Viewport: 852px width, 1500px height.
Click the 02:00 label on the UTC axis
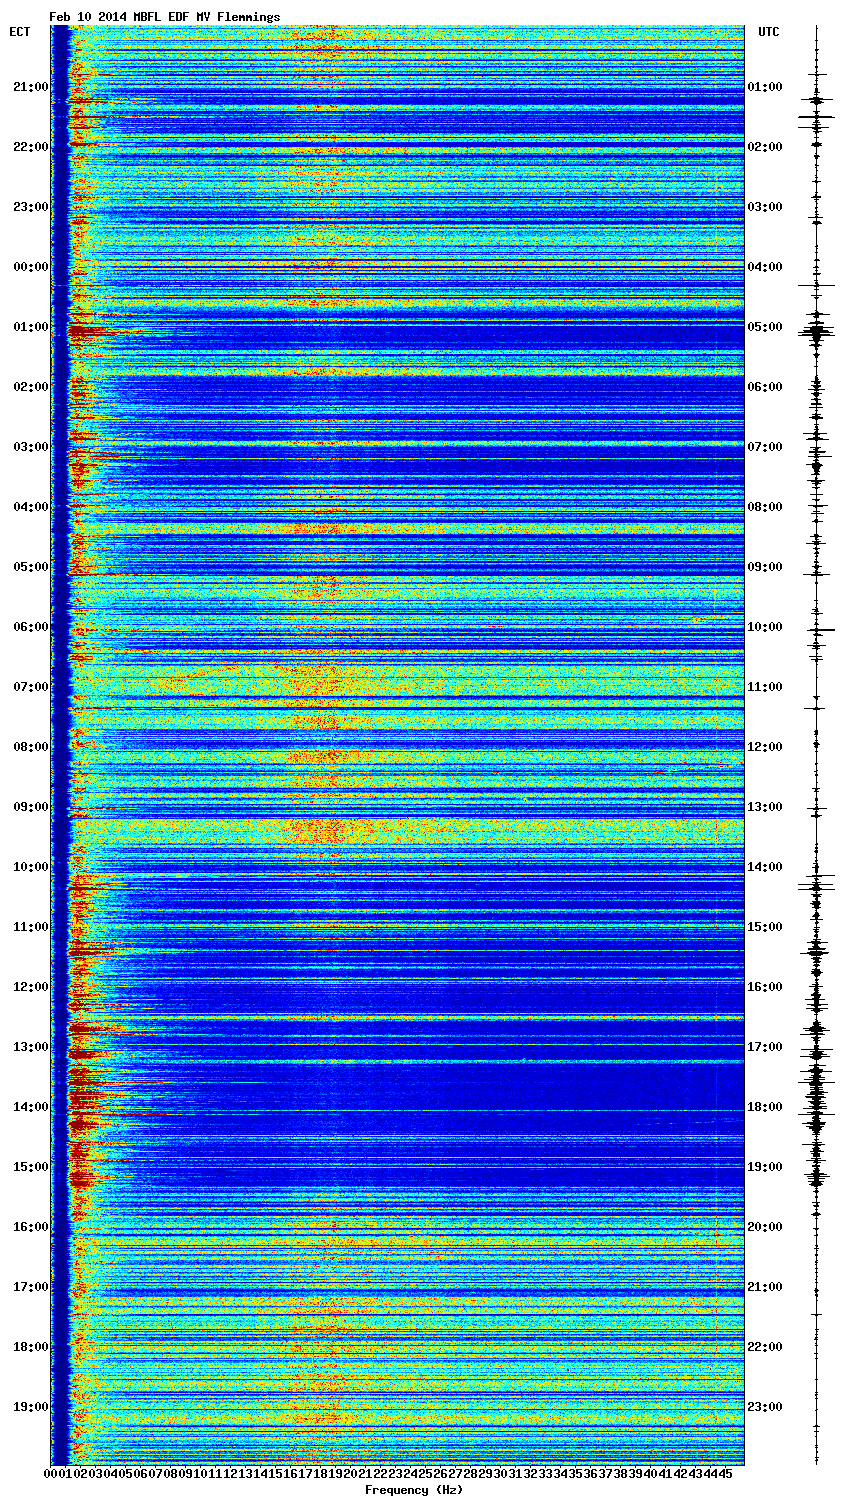(x=765, y=147)
